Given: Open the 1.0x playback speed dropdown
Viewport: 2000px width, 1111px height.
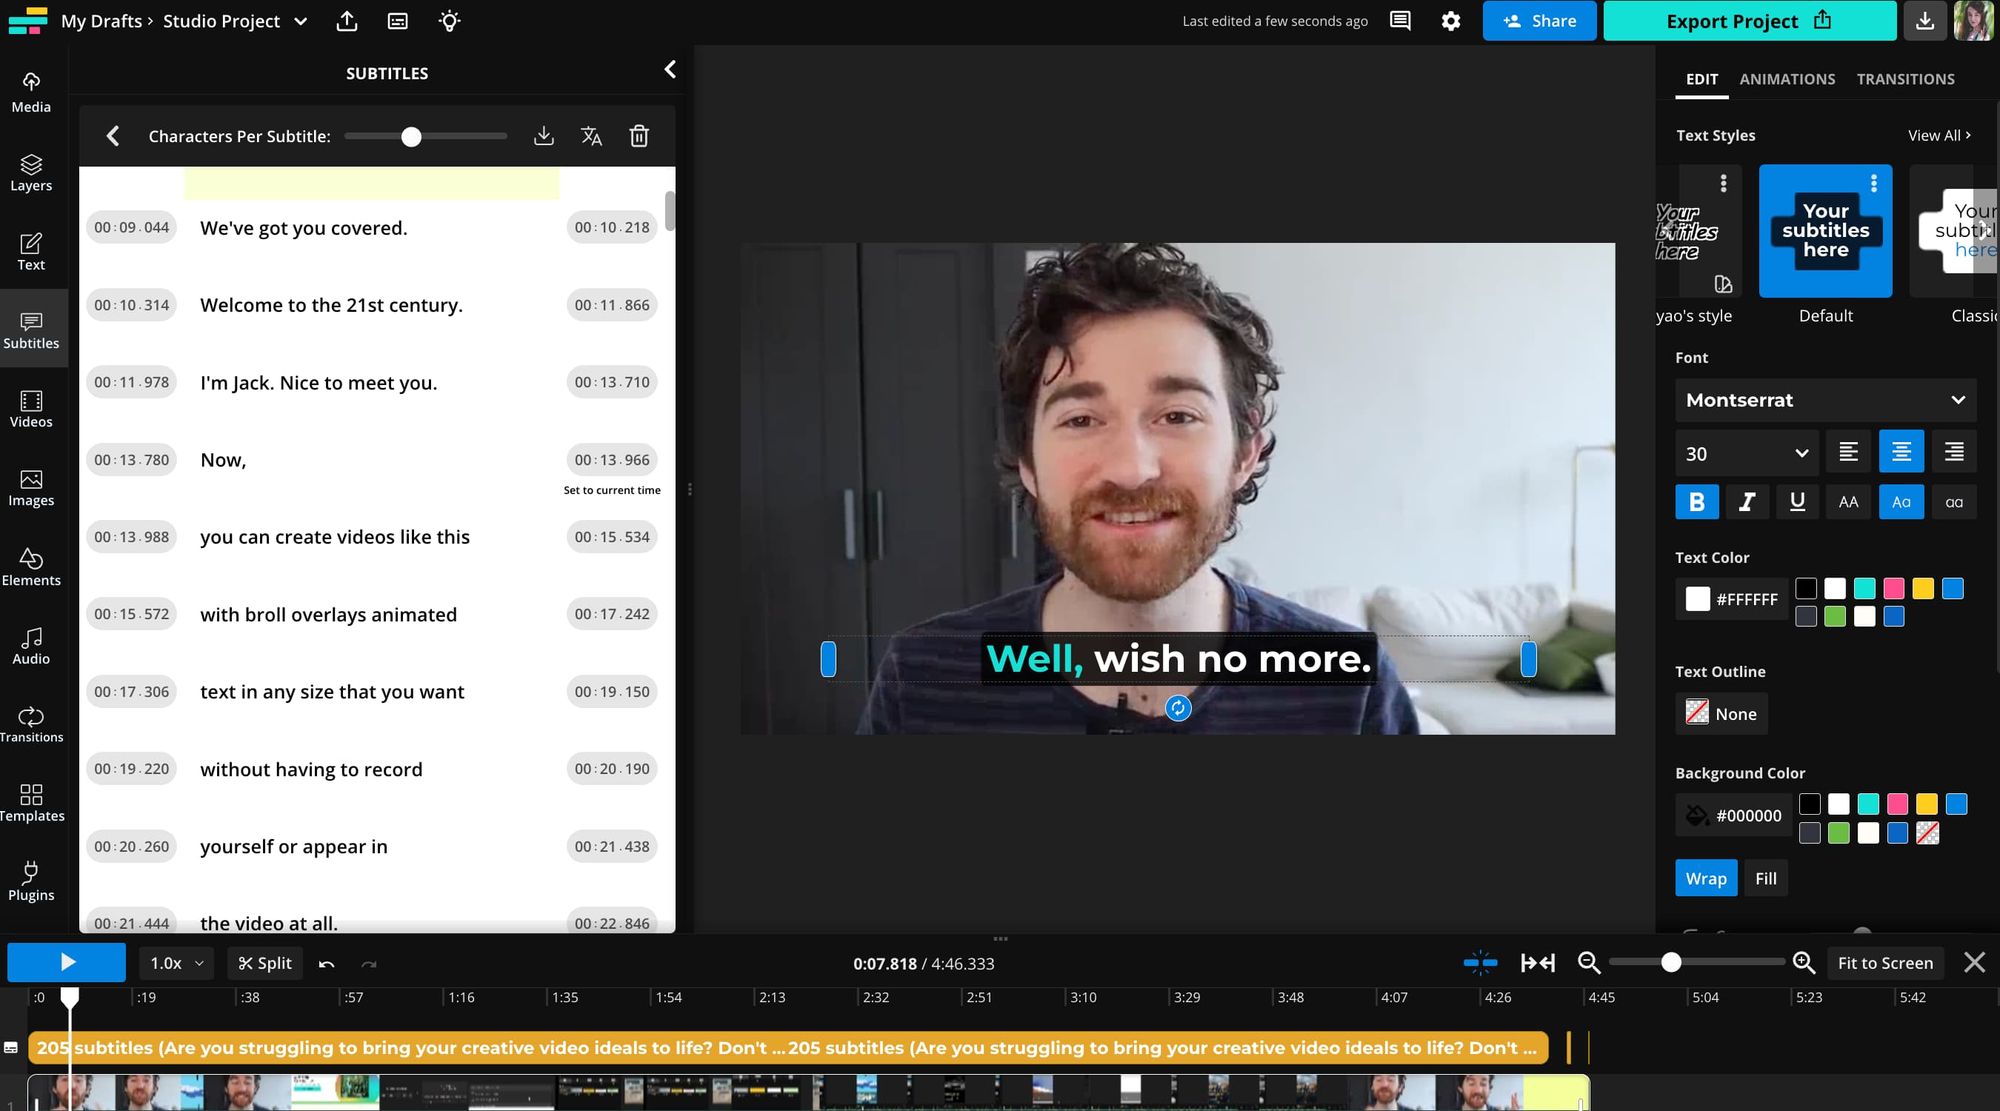Looking at the screenshot, I should coord(176,963).
